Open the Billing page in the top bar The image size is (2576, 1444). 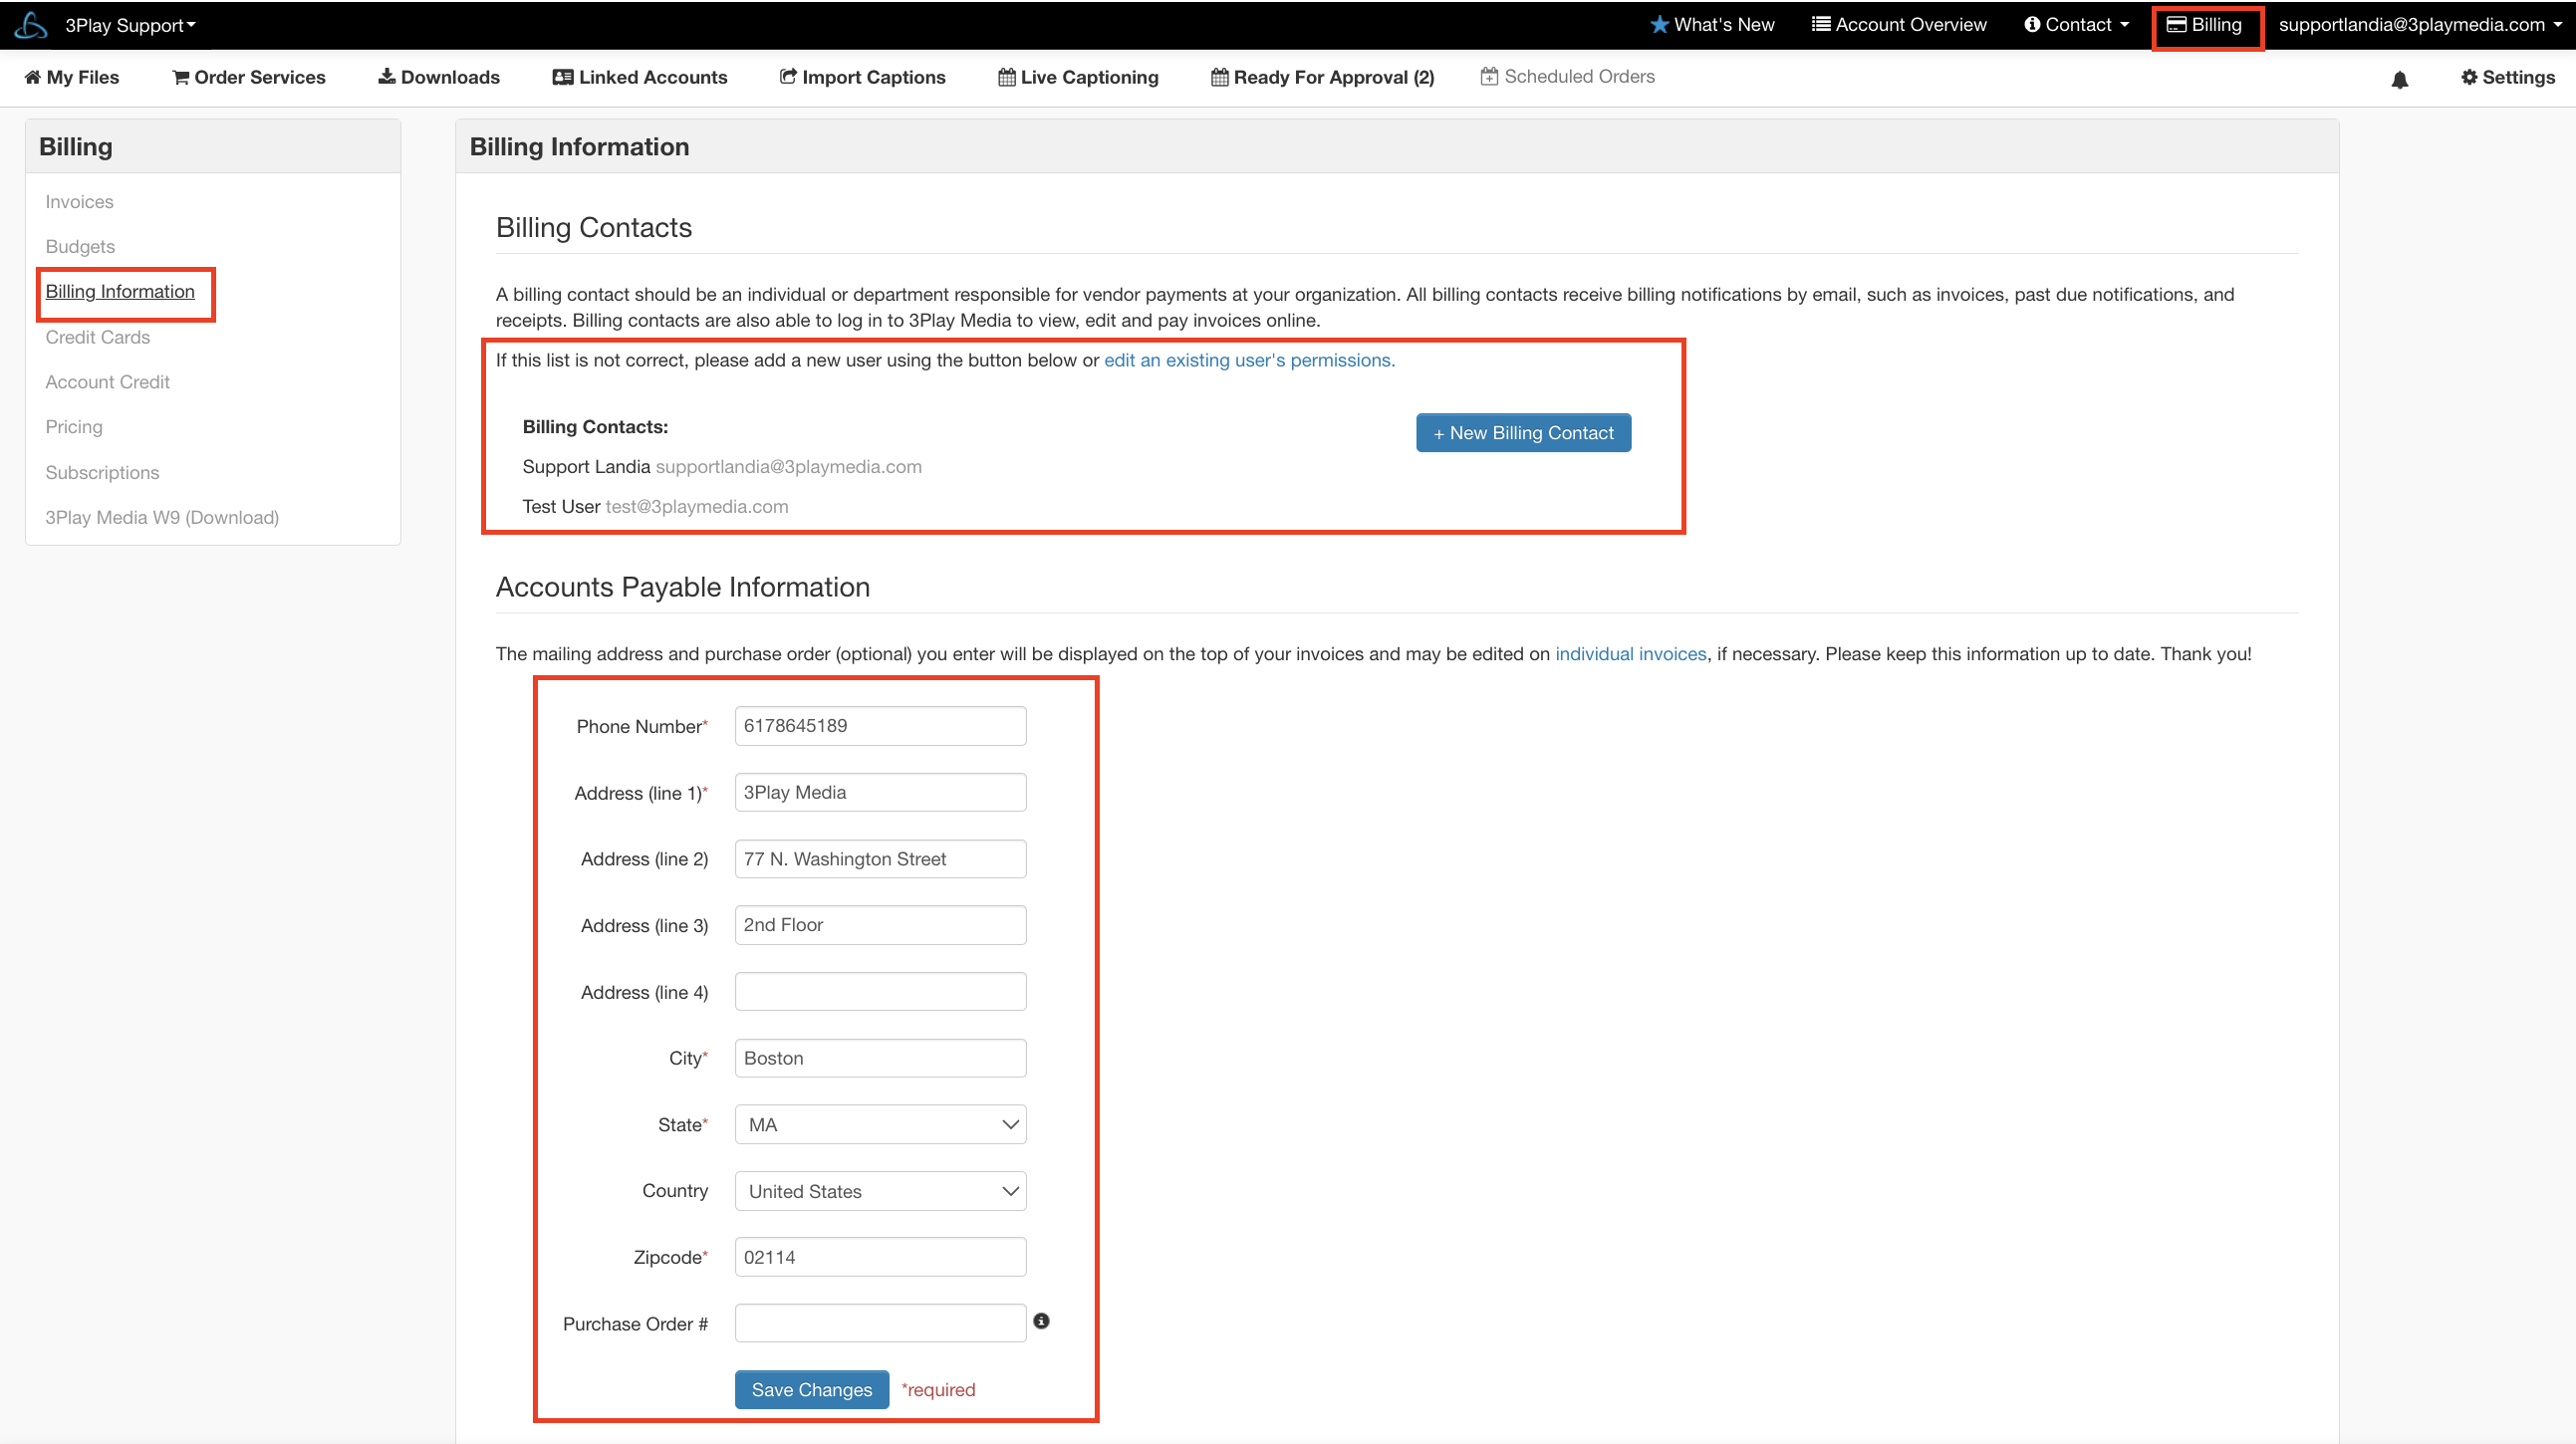[x=2204, y=25]
